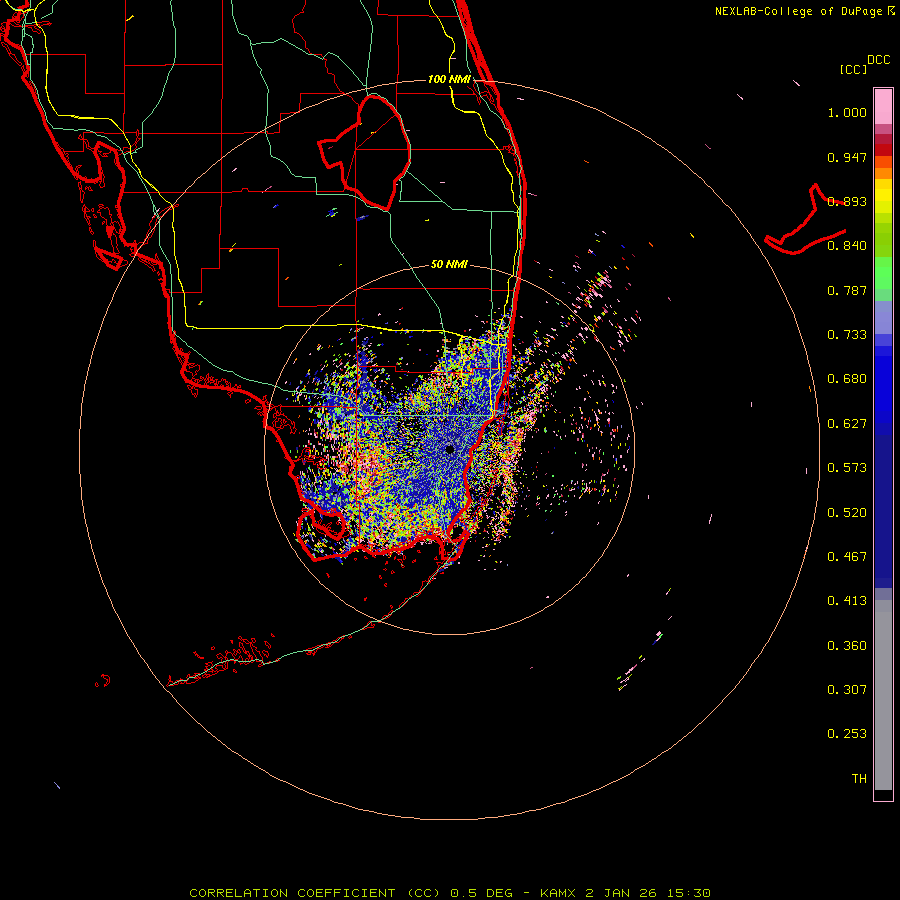The image size is (900, 900).
Task: Click the [CC] units label
Action: 854,69
